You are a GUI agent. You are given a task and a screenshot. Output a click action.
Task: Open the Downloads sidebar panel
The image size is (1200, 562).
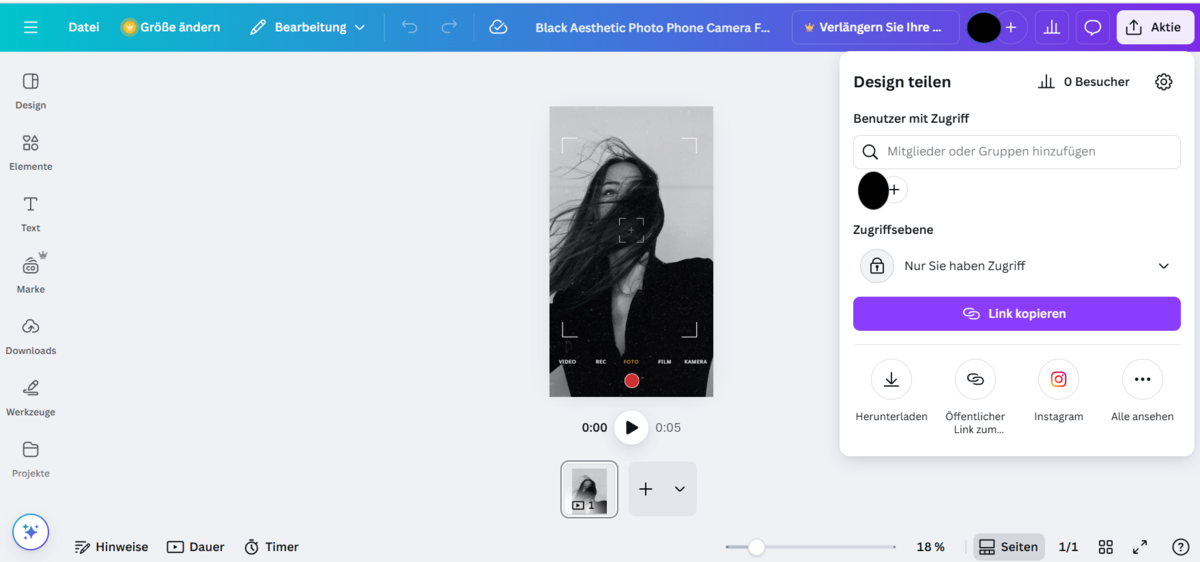[x=30, y=335]
